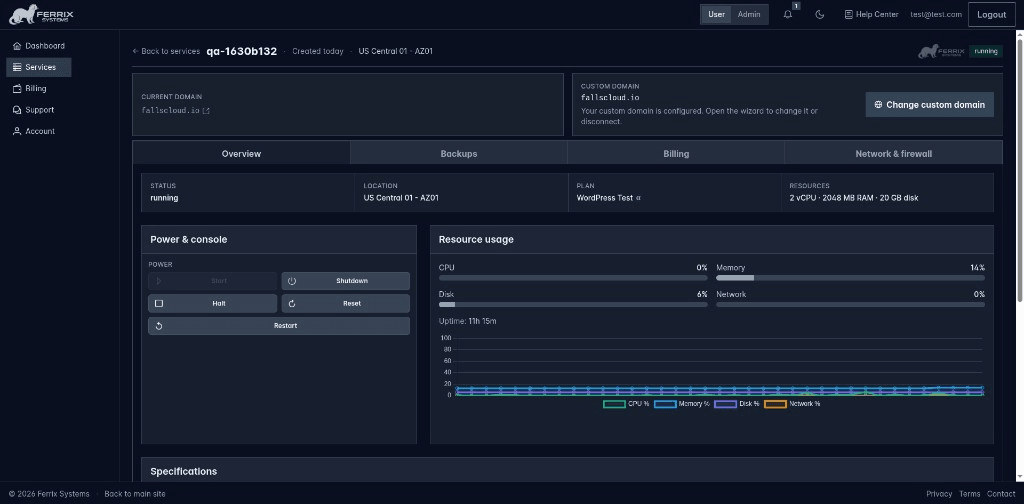The image size is (1024, 504).
Task: Open the Network & firewall tab
Action: click(x=893, y=154)
